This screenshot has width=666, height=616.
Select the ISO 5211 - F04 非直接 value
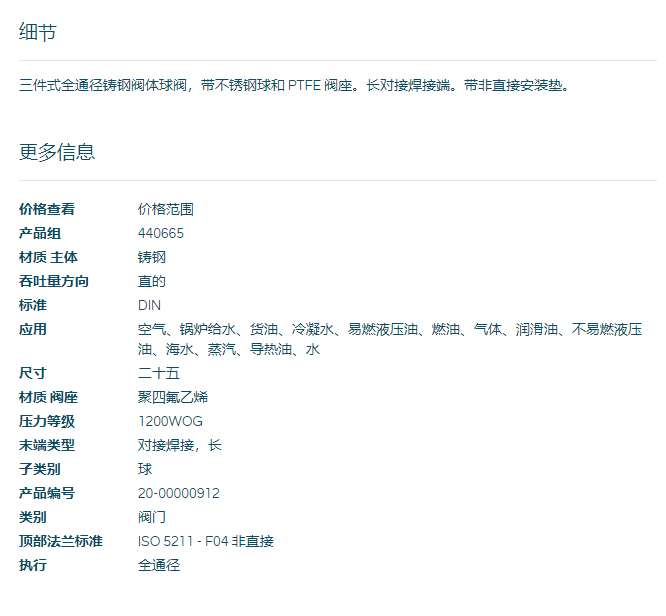[x=206, y=541]
